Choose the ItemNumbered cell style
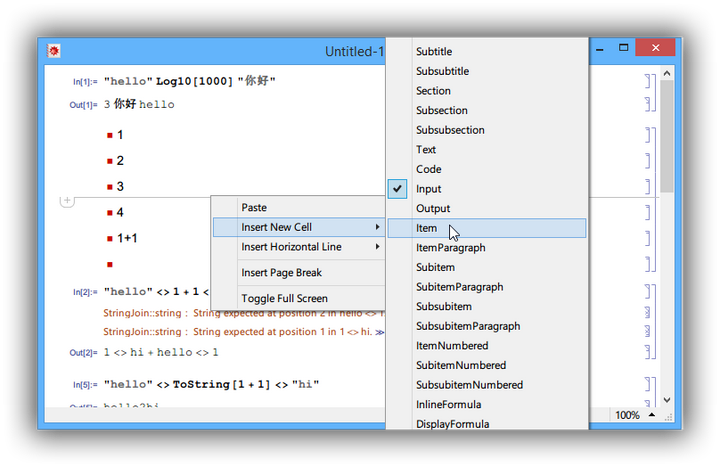This screenshot has width=720, height=467. (452, 346)
